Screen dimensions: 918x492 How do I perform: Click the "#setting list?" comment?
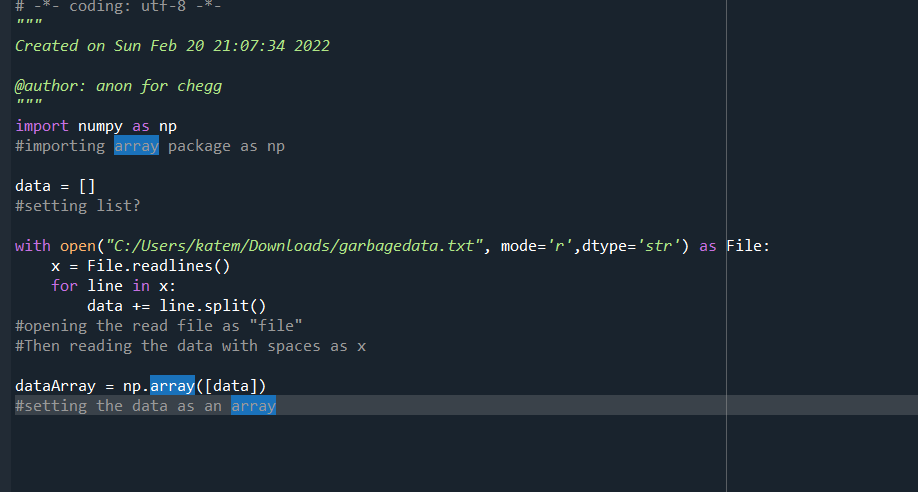click(78, 206)
